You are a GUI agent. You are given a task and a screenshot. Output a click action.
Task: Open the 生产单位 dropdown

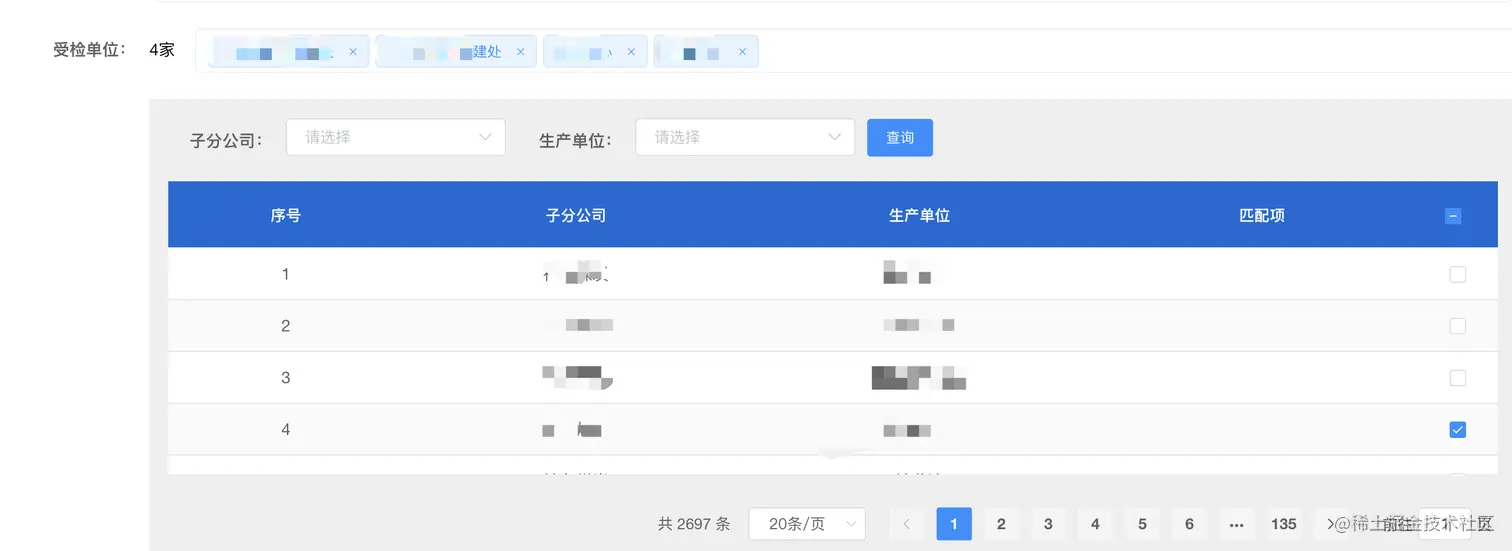(745, 137)
